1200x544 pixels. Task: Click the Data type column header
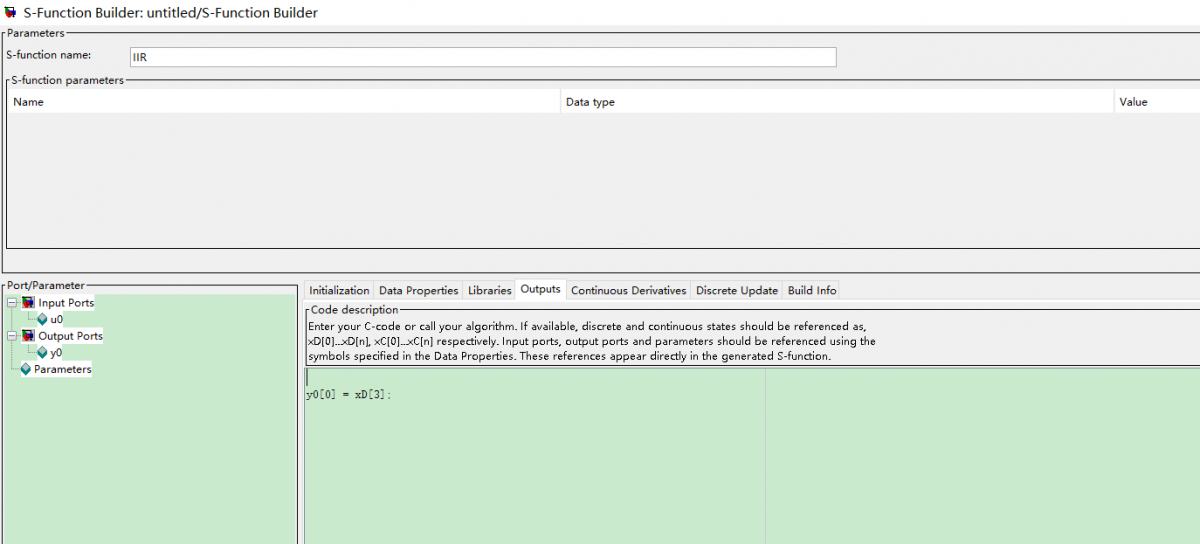[x=838, y=101]
